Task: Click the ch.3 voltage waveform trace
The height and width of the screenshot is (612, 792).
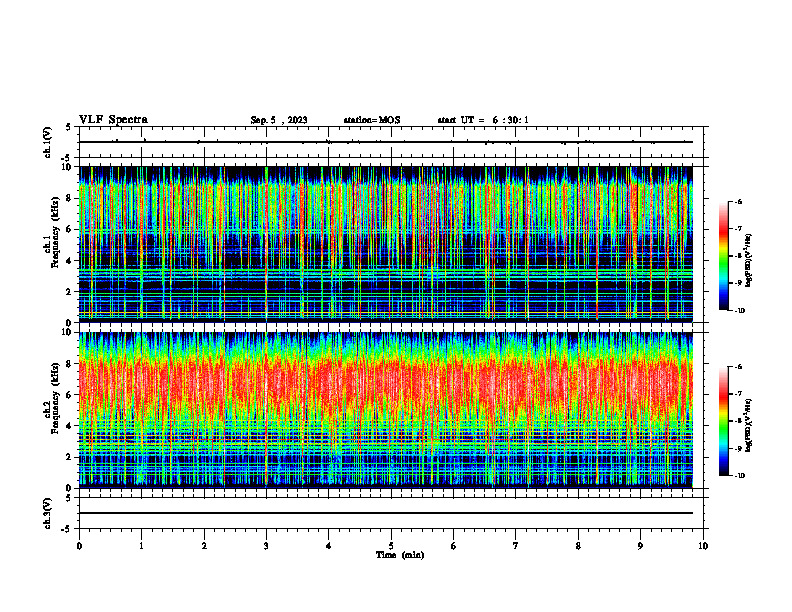Action: tap(386, 513)
